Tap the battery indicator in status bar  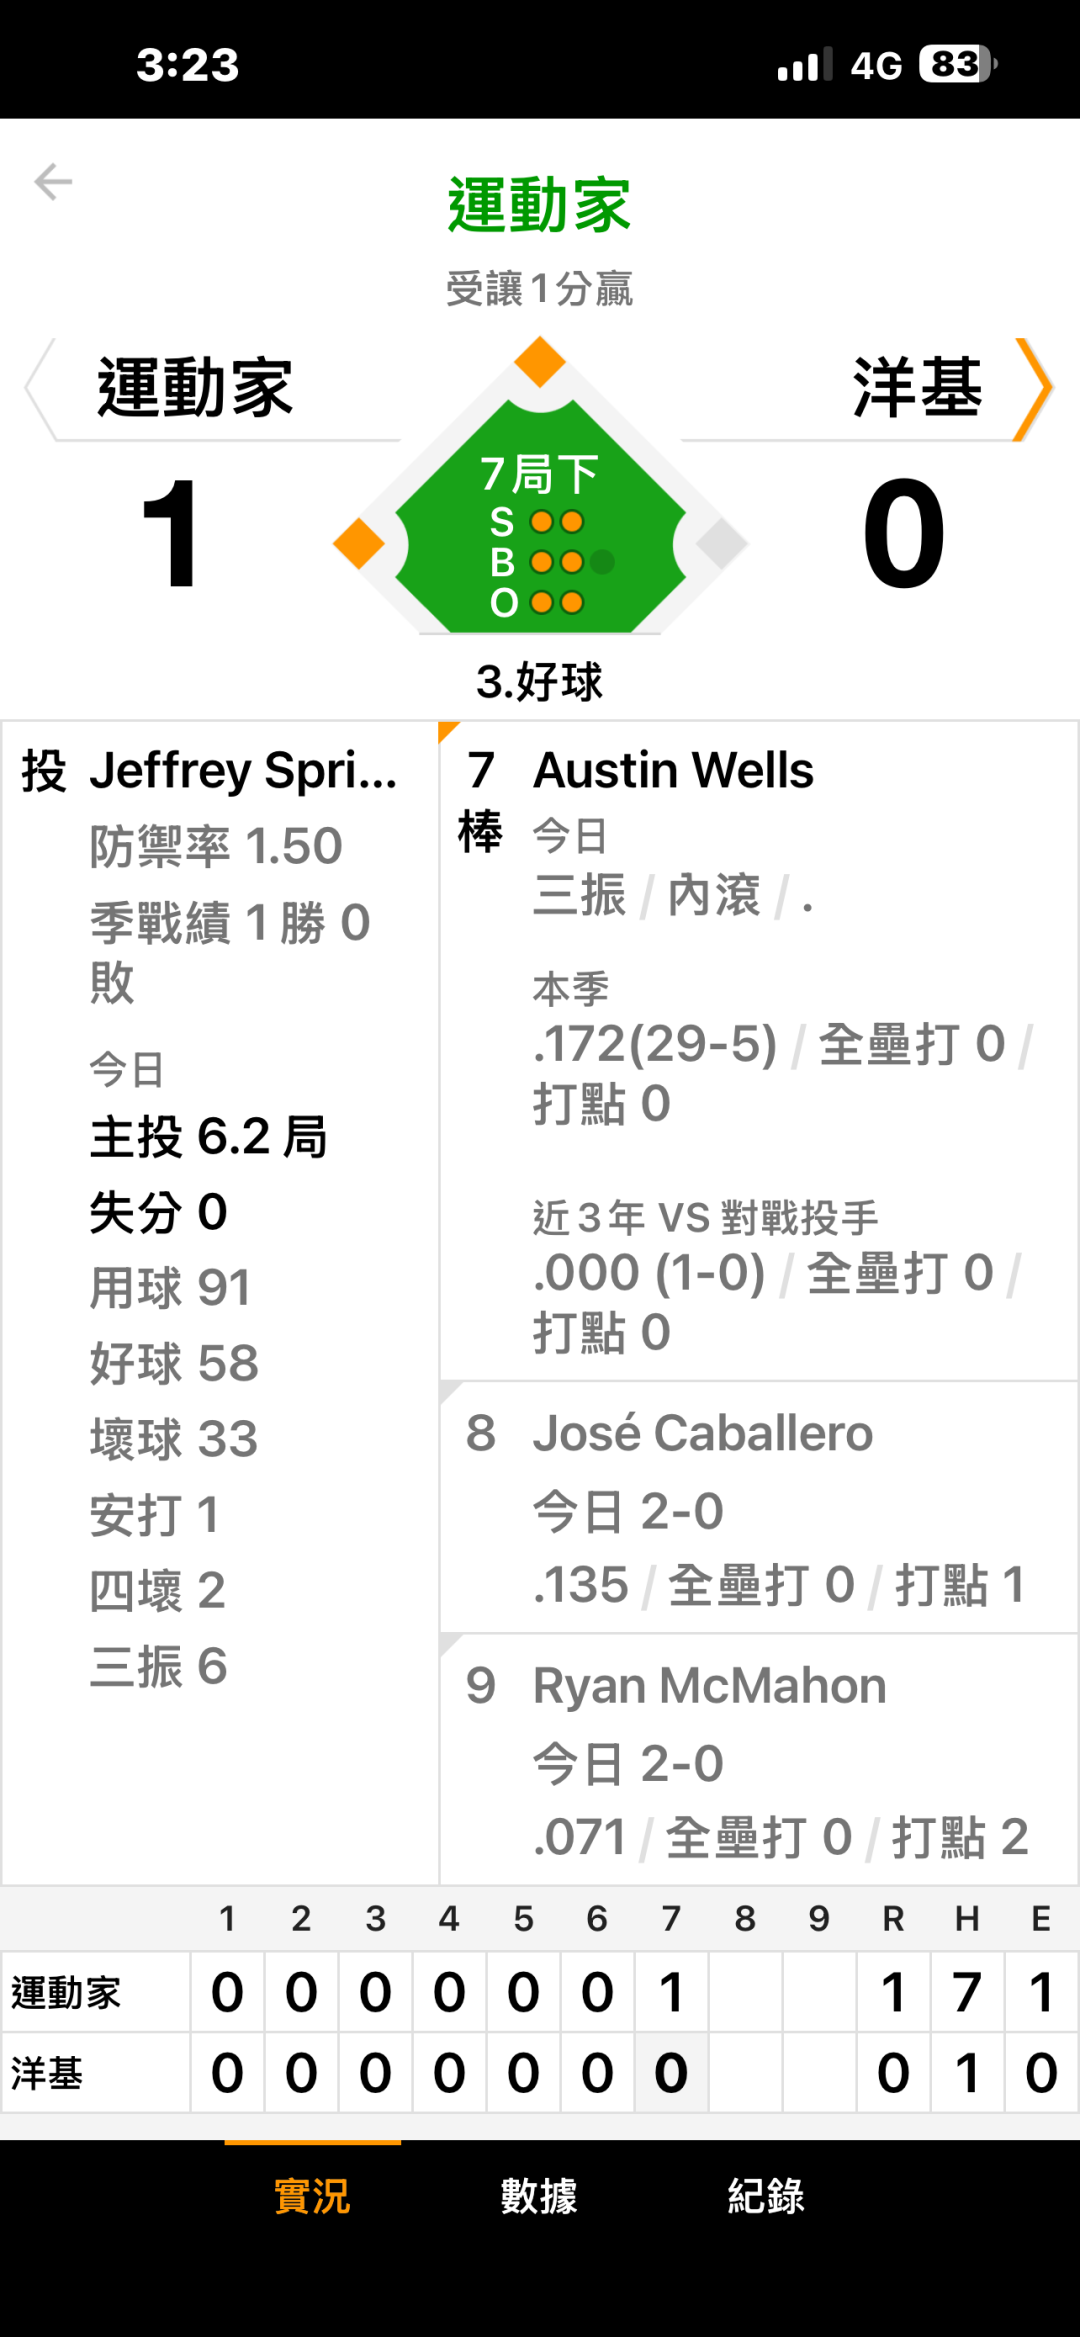point(957,65)
